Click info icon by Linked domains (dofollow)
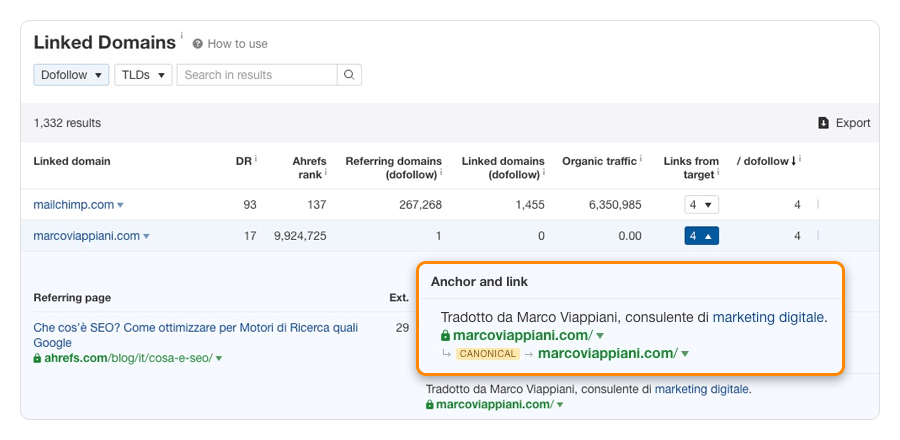This screenshot has width=900, height=440. [544, 172]
